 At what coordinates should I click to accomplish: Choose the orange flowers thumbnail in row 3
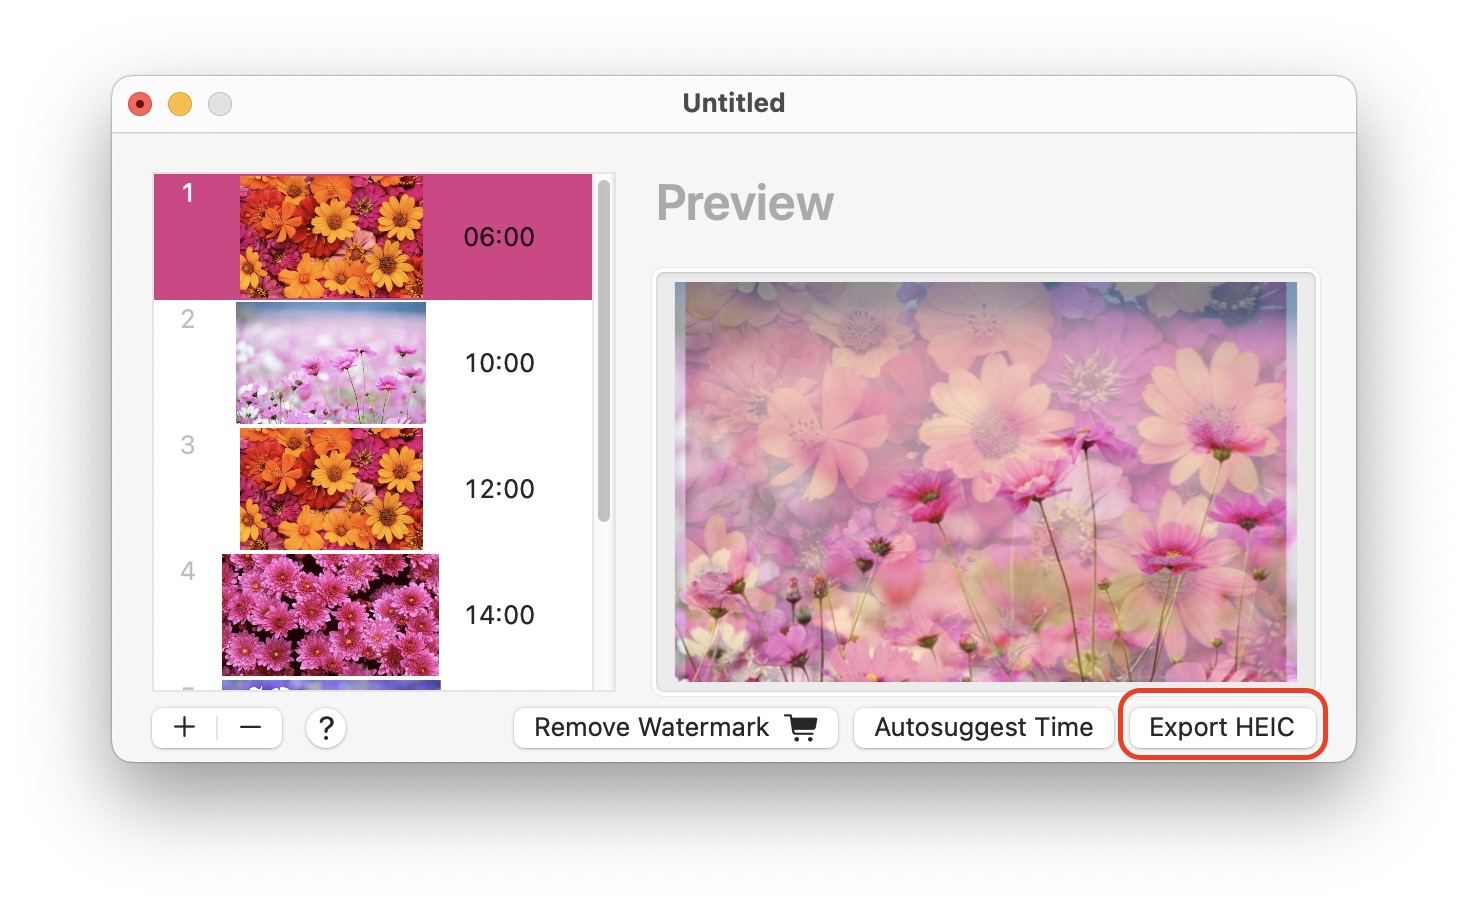[x=331, y=489]
